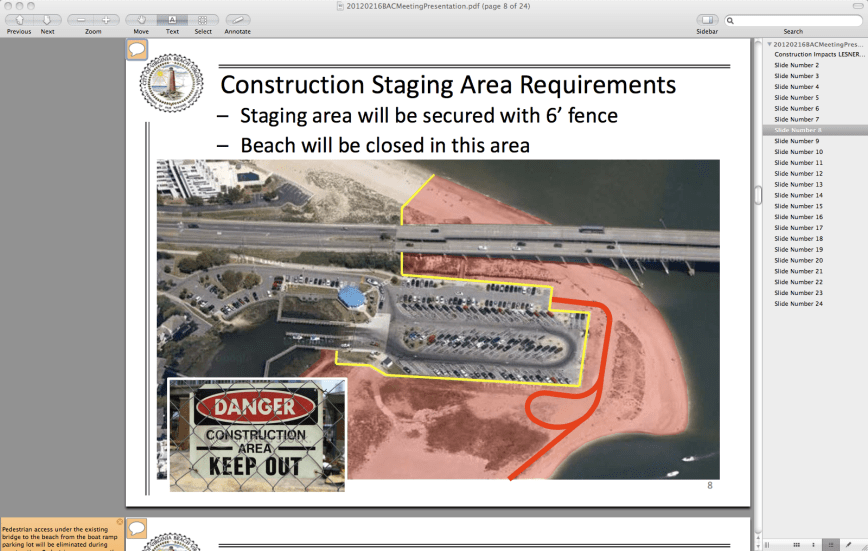Jump to Slide Number 24
868x551 pixels.
click(x=798, y=304)
